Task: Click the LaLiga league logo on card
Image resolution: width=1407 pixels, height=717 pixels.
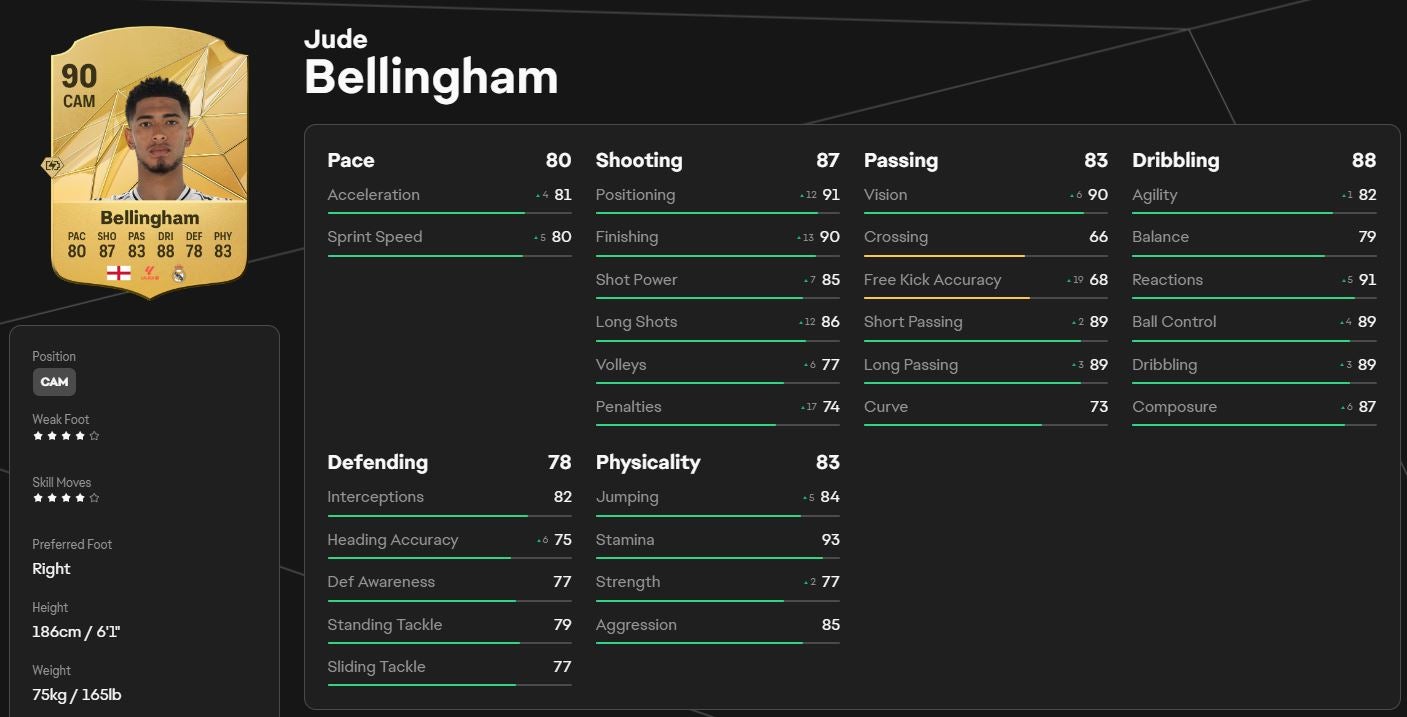Action: (x=150, y=273)
